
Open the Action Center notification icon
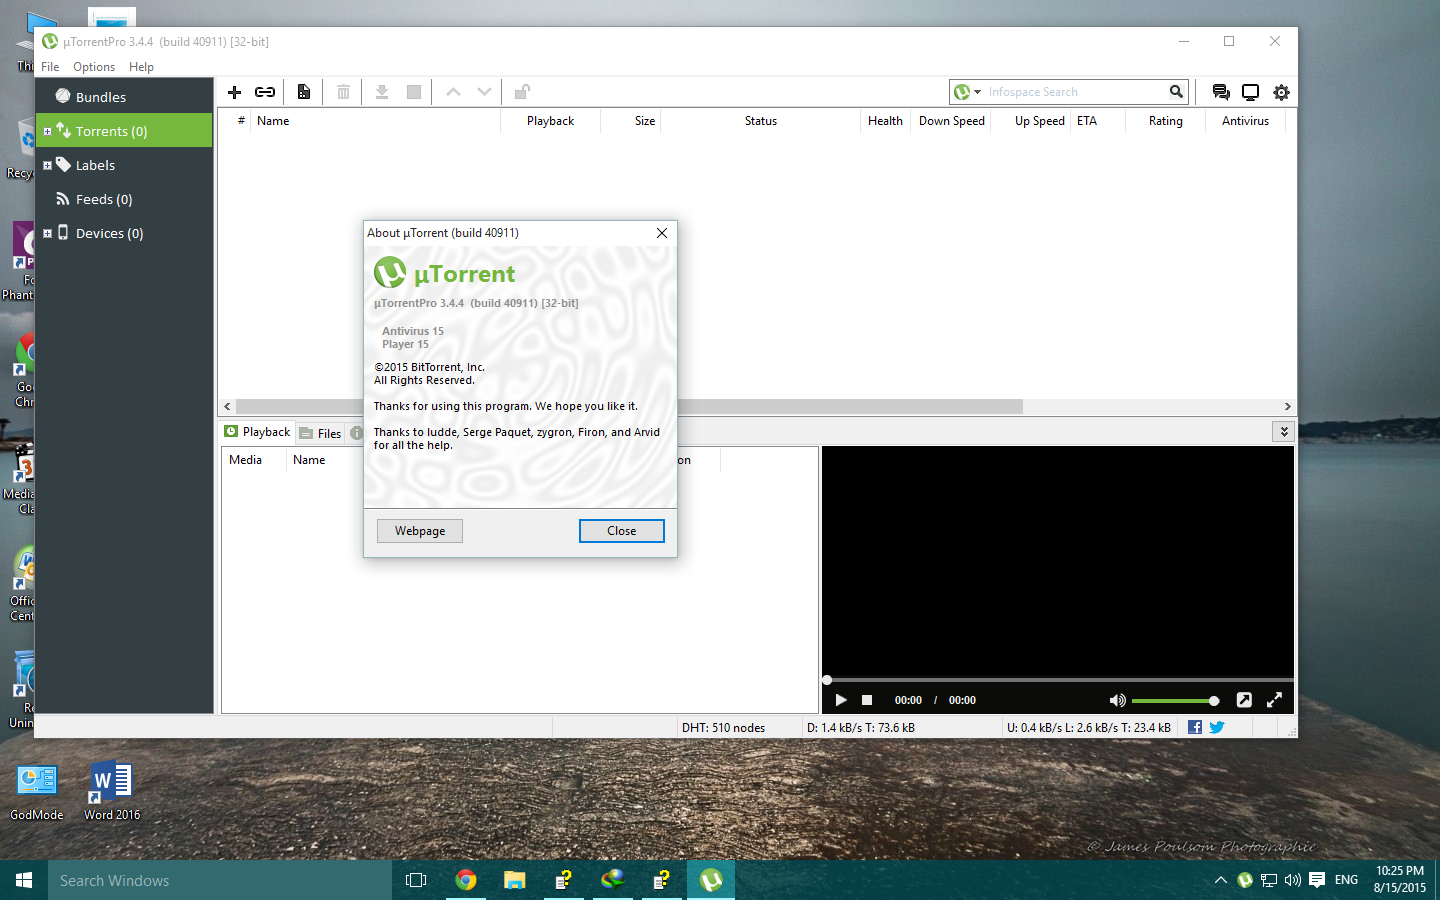[x=1317, y=880]
